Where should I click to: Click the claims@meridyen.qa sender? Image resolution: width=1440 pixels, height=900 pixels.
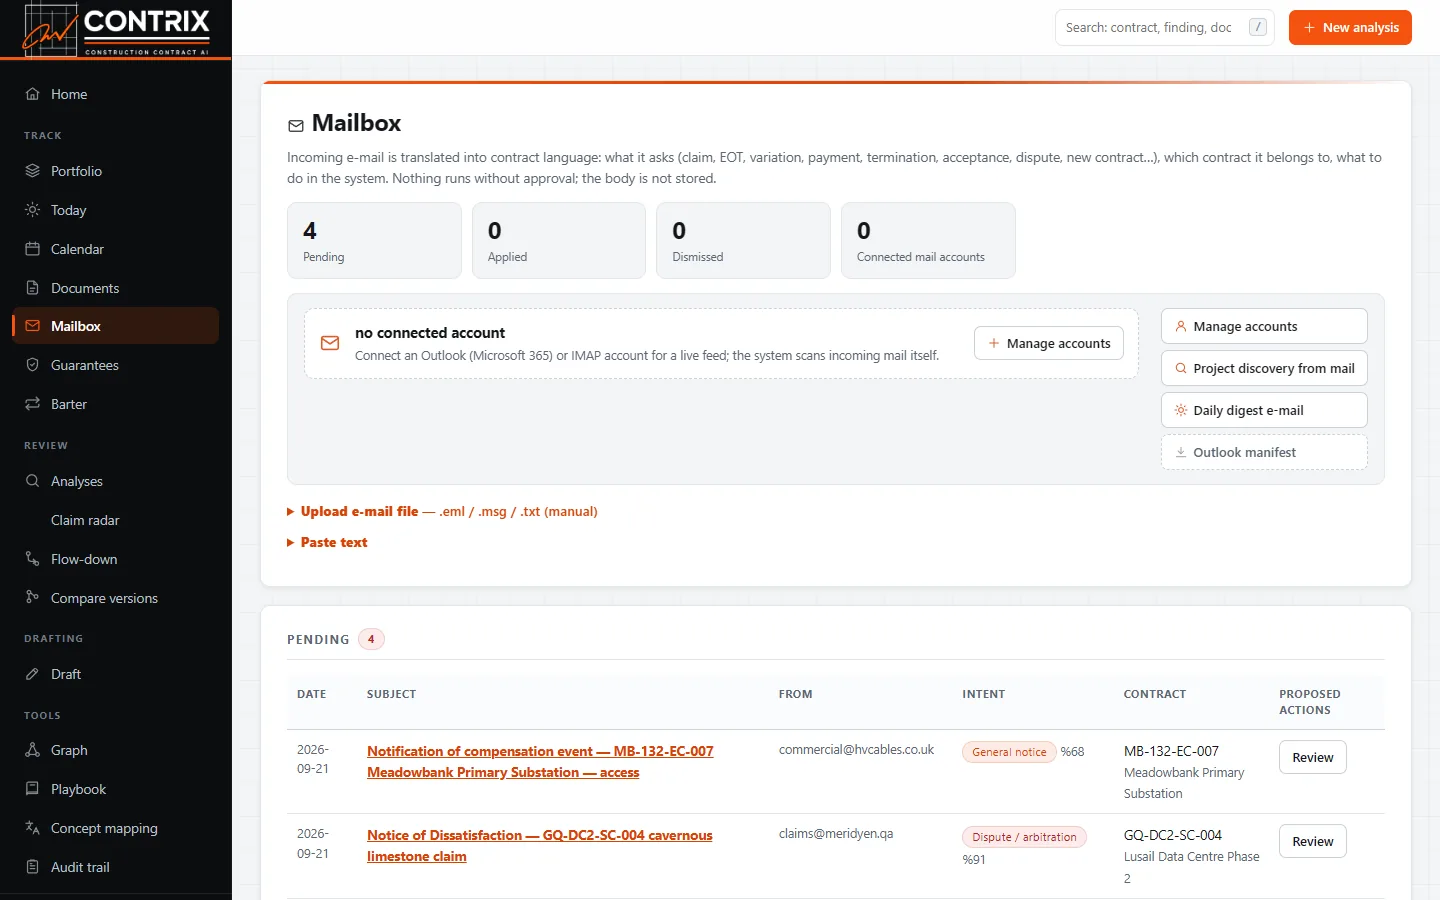pyautogui.click(x=836, y=833)
